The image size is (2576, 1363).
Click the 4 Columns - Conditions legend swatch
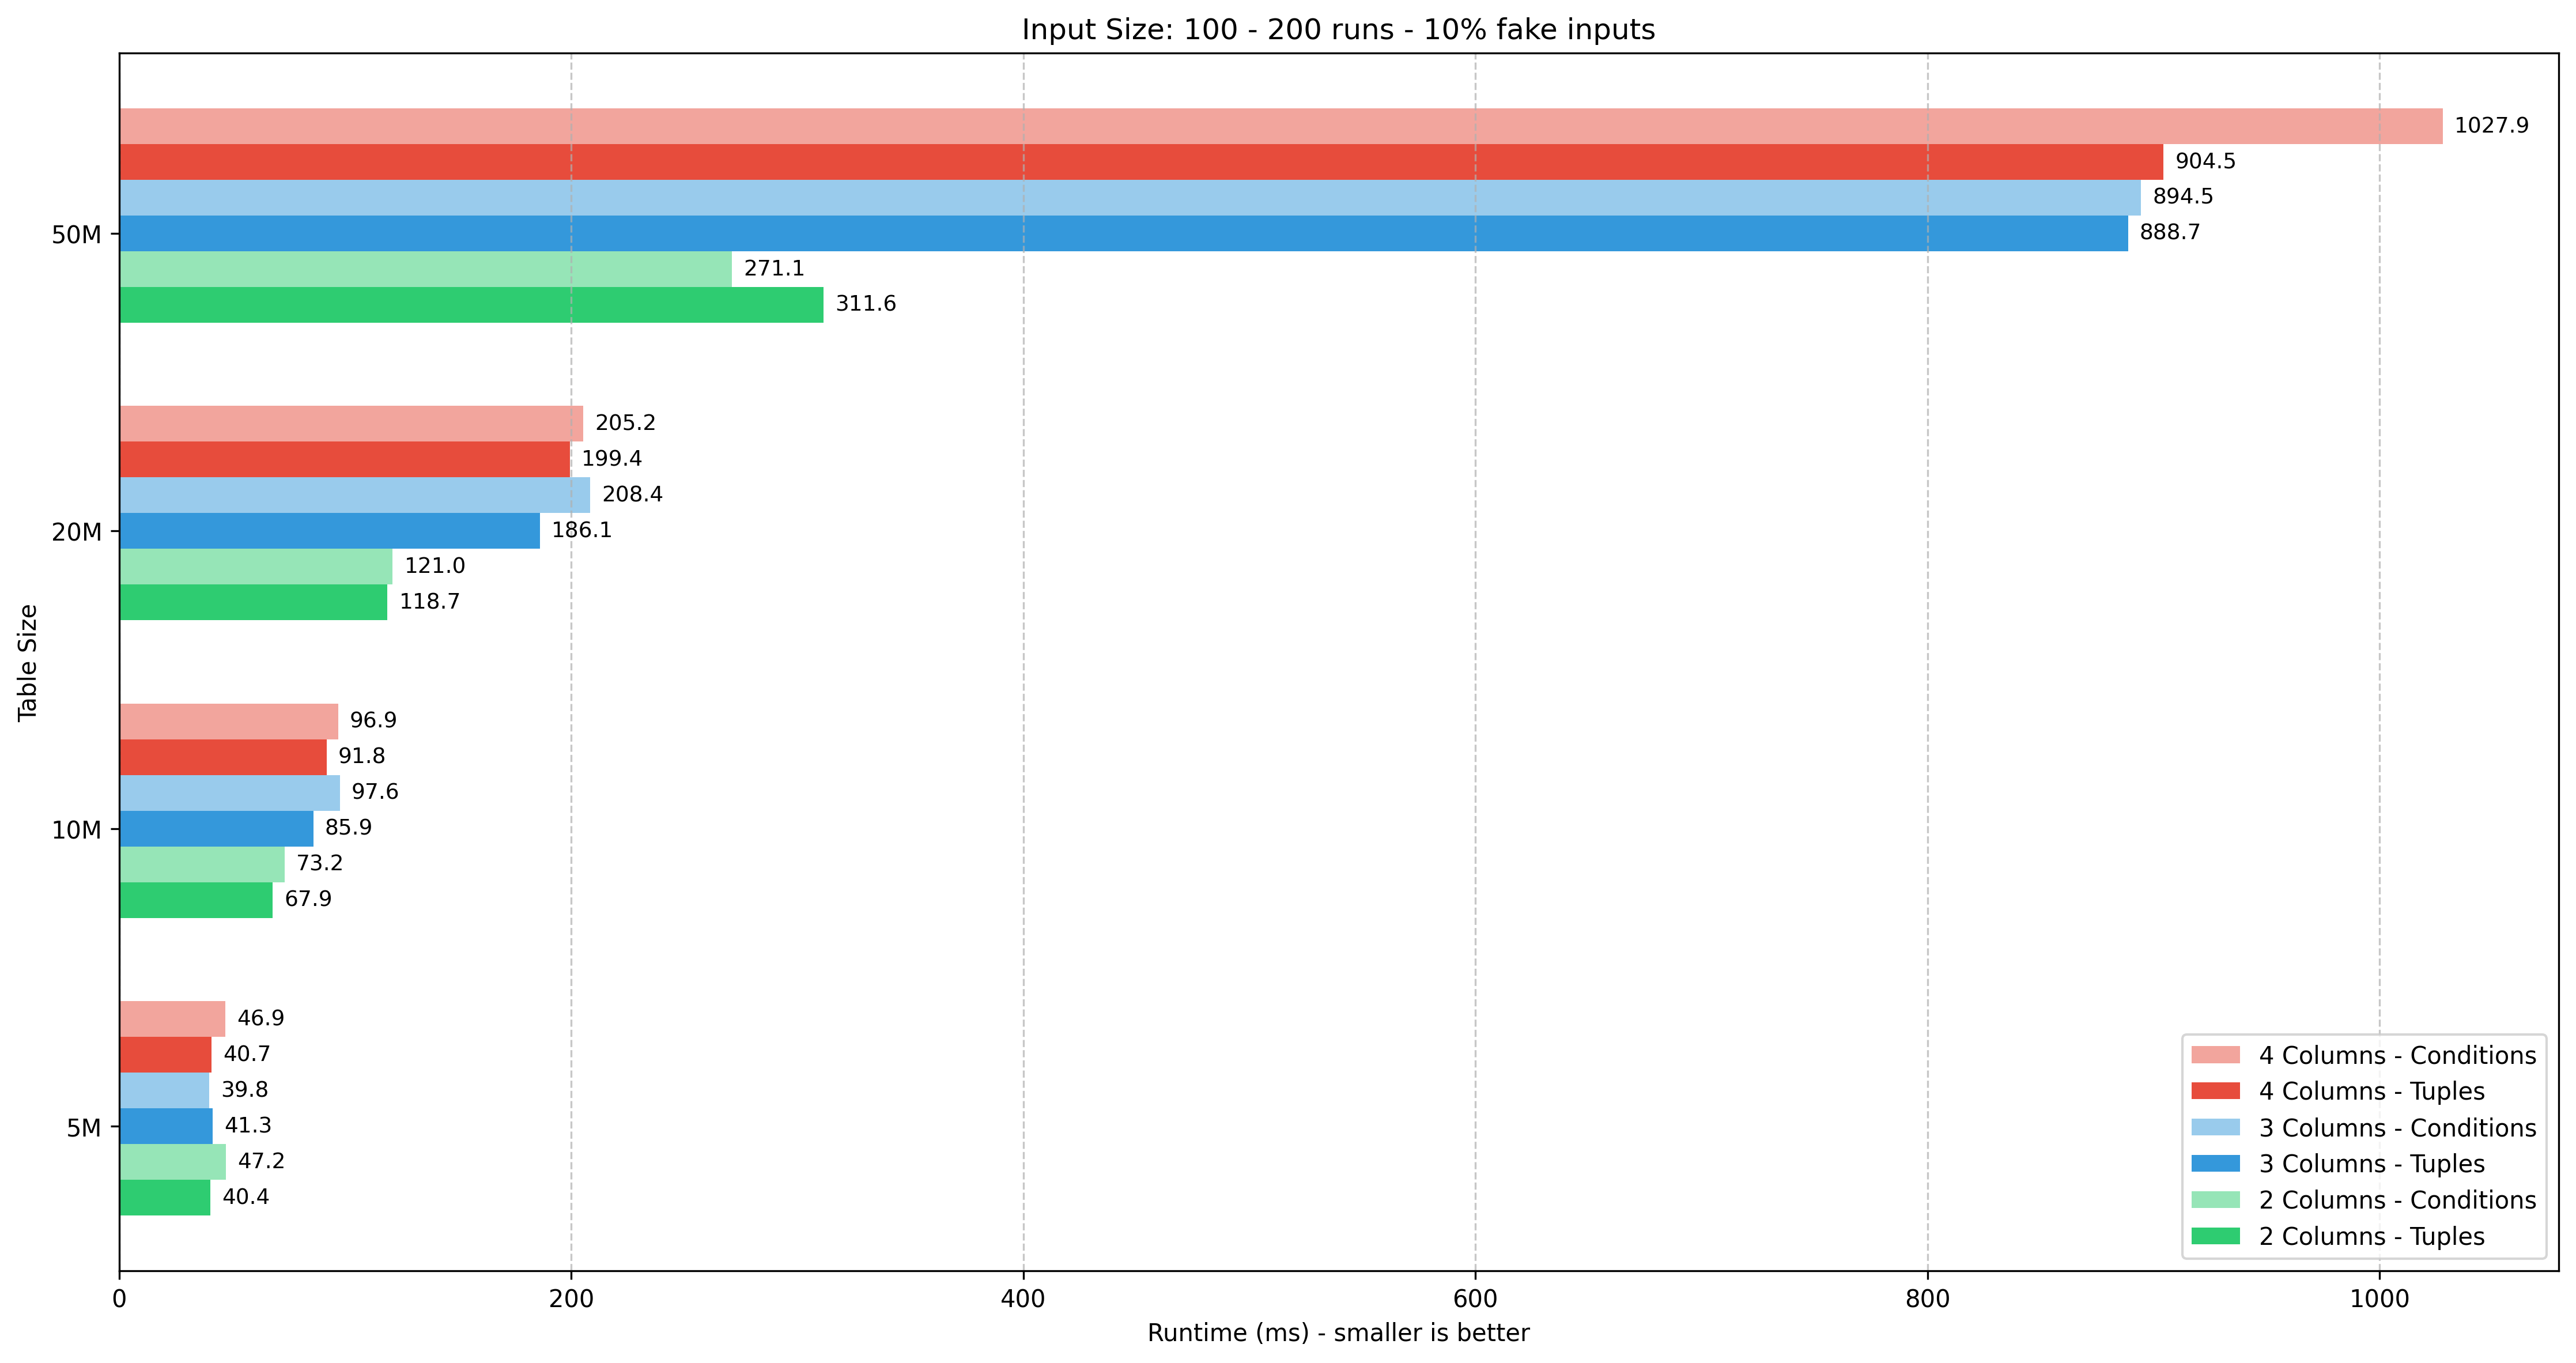[2215, 1055]
